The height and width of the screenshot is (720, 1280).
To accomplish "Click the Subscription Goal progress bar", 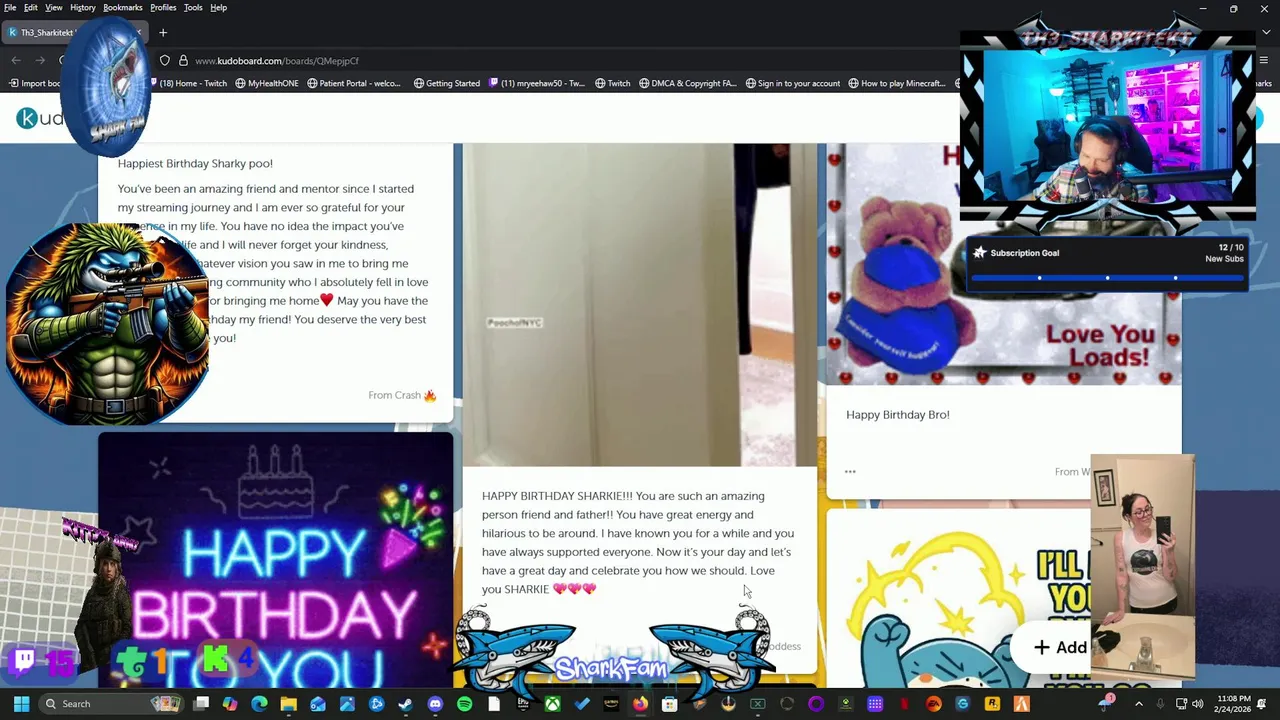I will (x=1107, y=278).
